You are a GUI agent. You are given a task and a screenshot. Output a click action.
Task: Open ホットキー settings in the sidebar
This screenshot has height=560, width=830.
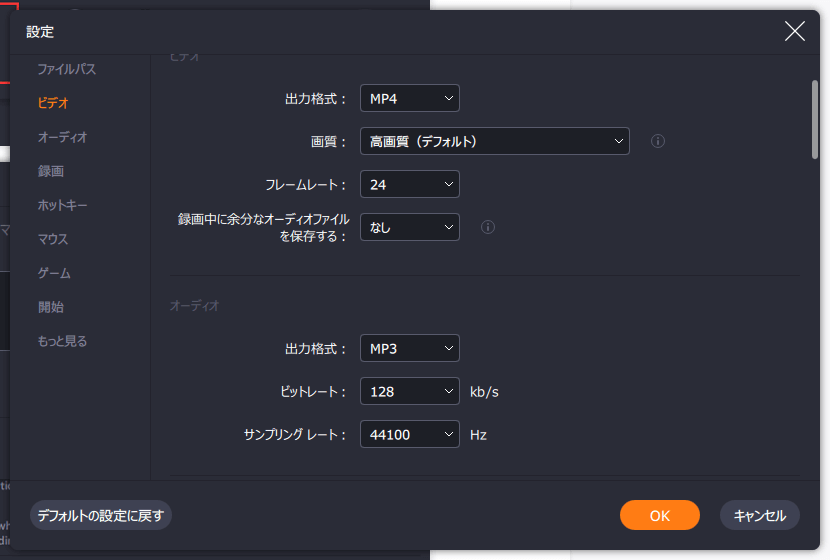62,205
